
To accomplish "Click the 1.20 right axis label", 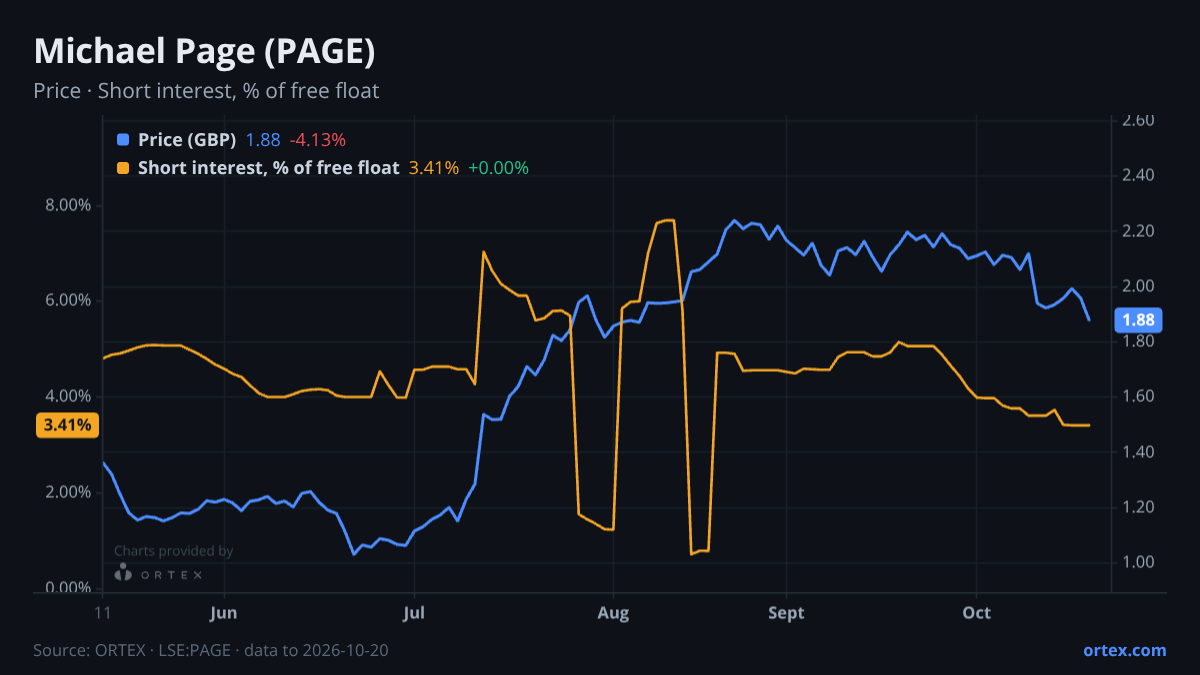I will [1139, 507].
